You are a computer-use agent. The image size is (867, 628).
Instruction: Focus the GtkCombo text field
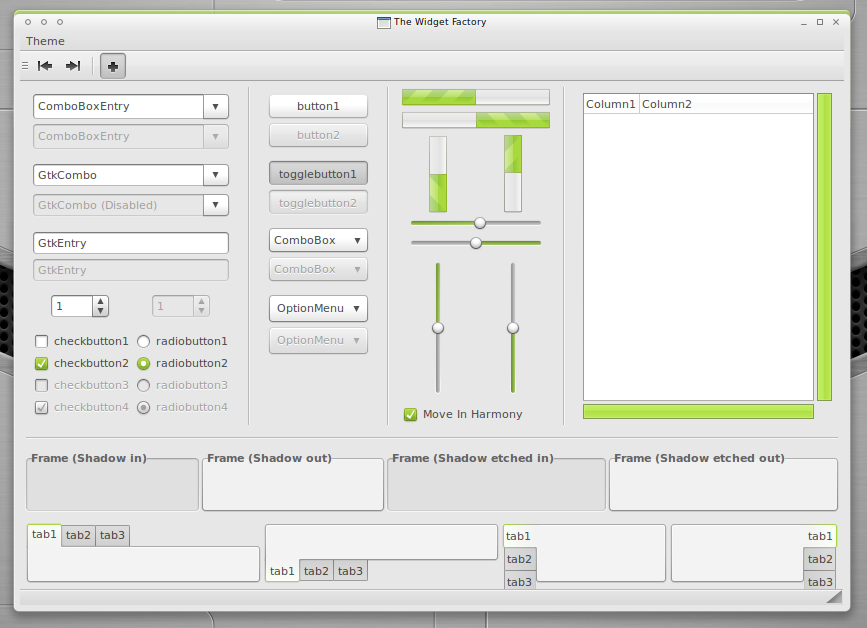[118, 175]
